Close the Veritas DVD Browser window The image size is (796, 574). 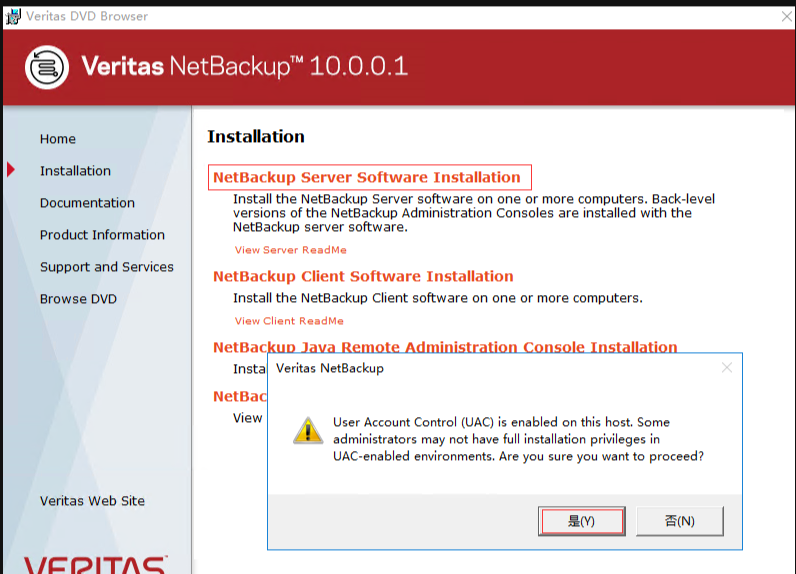point(786,17)
